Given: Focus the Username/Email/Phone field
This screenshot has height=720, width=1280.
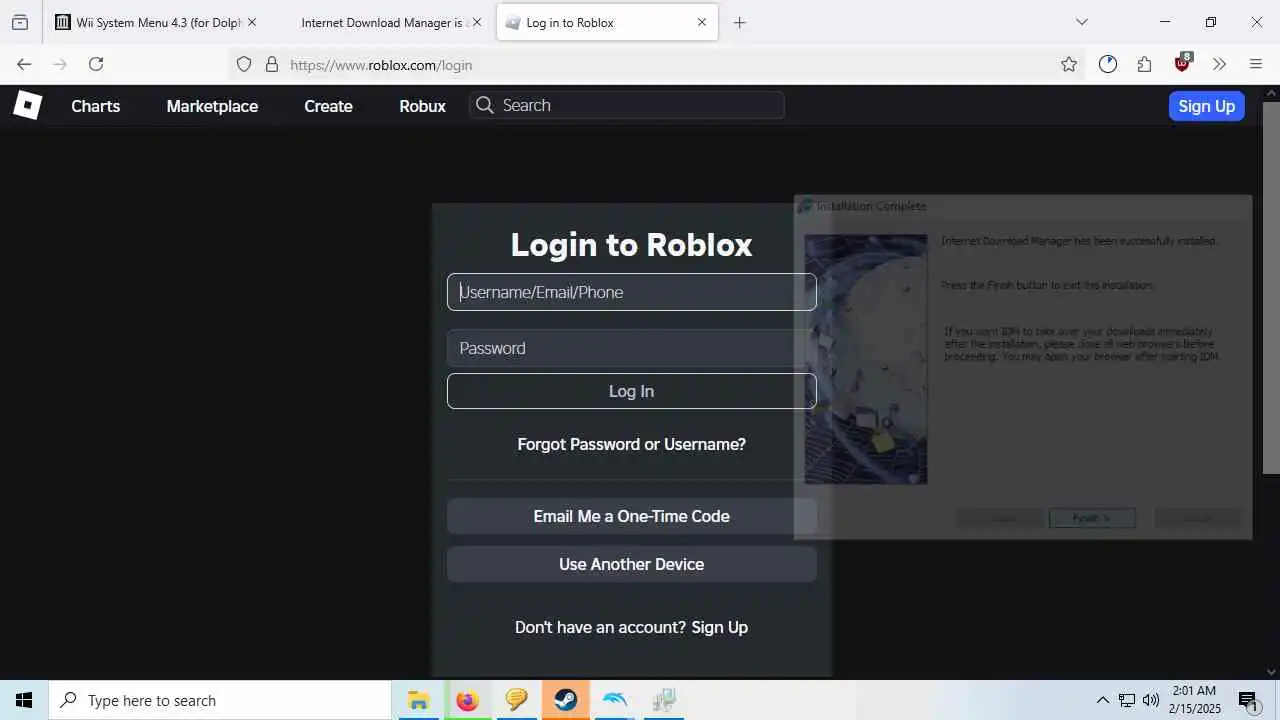Looking at the screenshot, I should 631,292.
